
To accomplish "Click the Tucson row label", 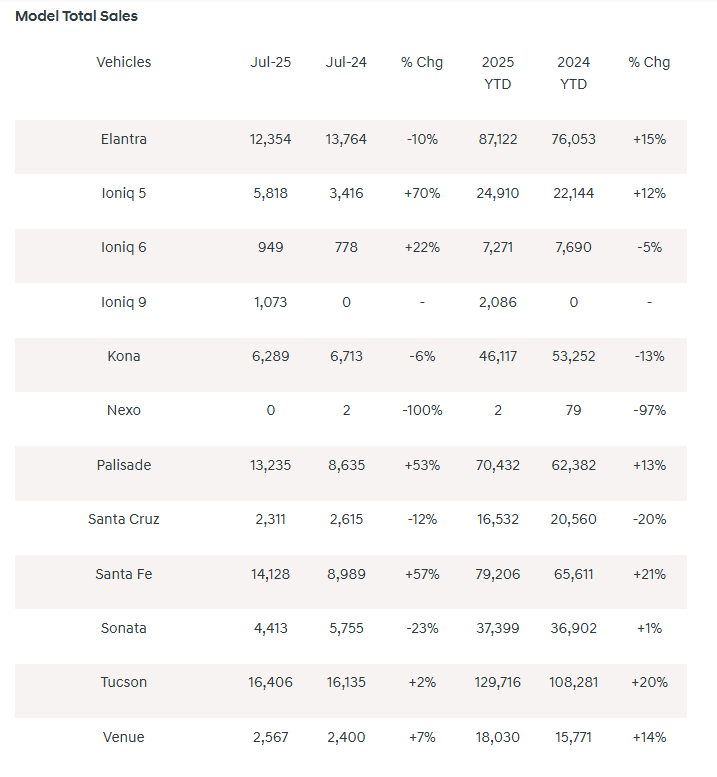I will pos(124,682).
